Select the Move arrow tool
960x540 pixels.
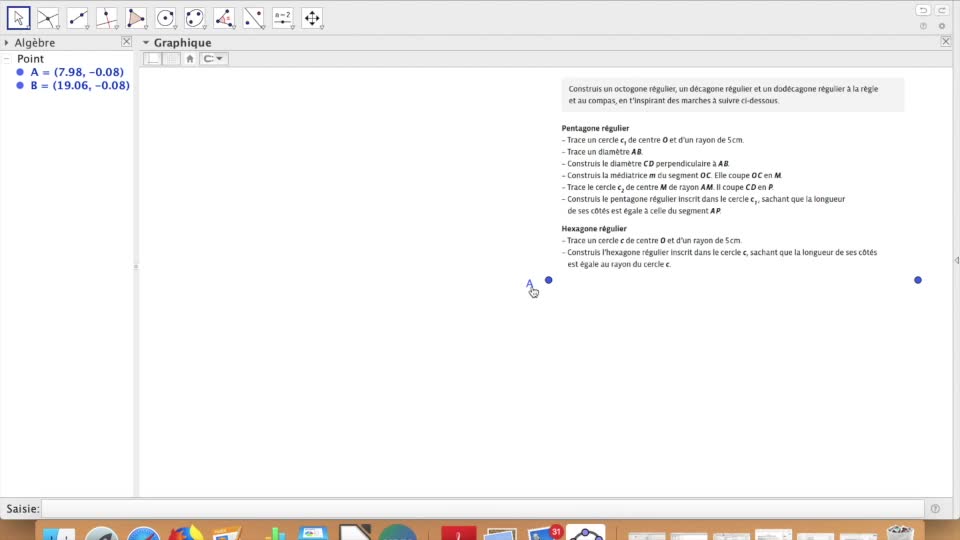coord(19,17)
